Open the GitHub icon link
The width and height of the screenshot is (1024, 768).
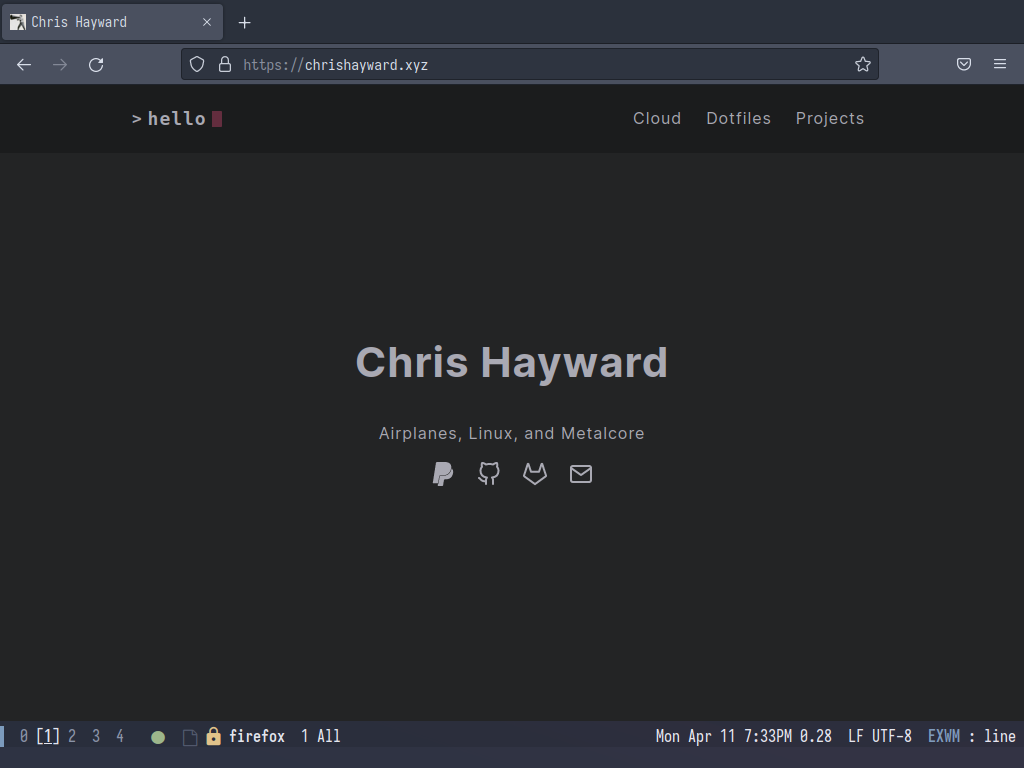coord(489,473)
